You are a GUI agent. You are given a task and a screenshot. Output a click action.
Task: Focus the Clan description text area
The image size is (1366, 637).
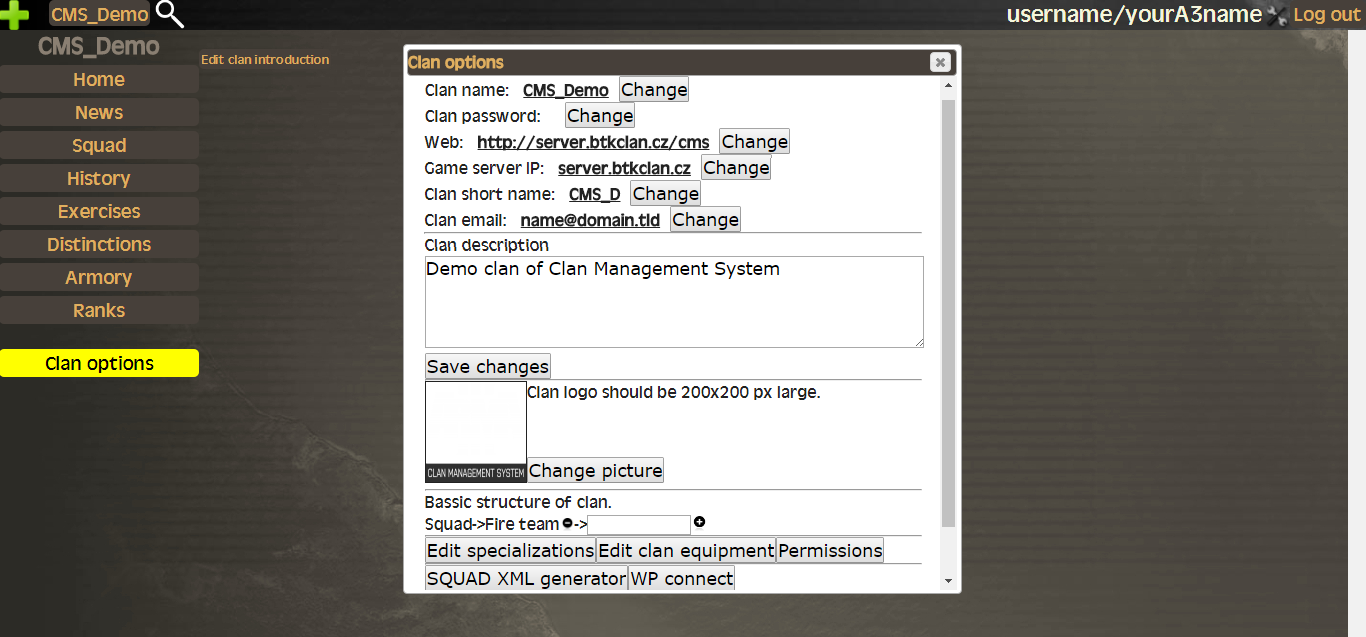coord(673,302)
